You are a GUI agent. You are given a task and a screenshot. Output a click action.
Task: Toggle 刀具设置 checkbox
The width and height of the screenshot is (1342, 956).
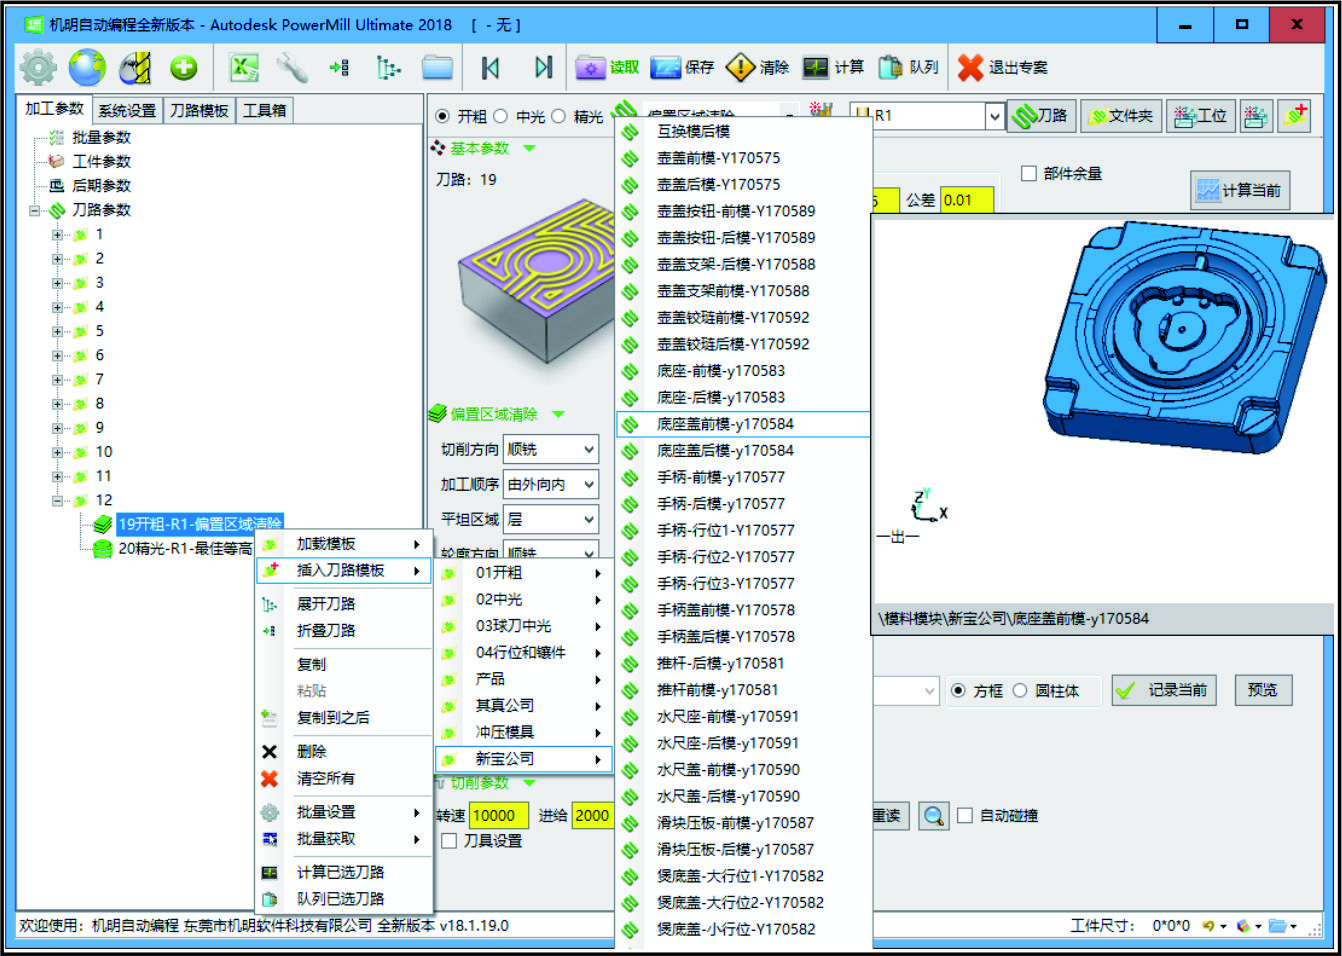[450, 841]
